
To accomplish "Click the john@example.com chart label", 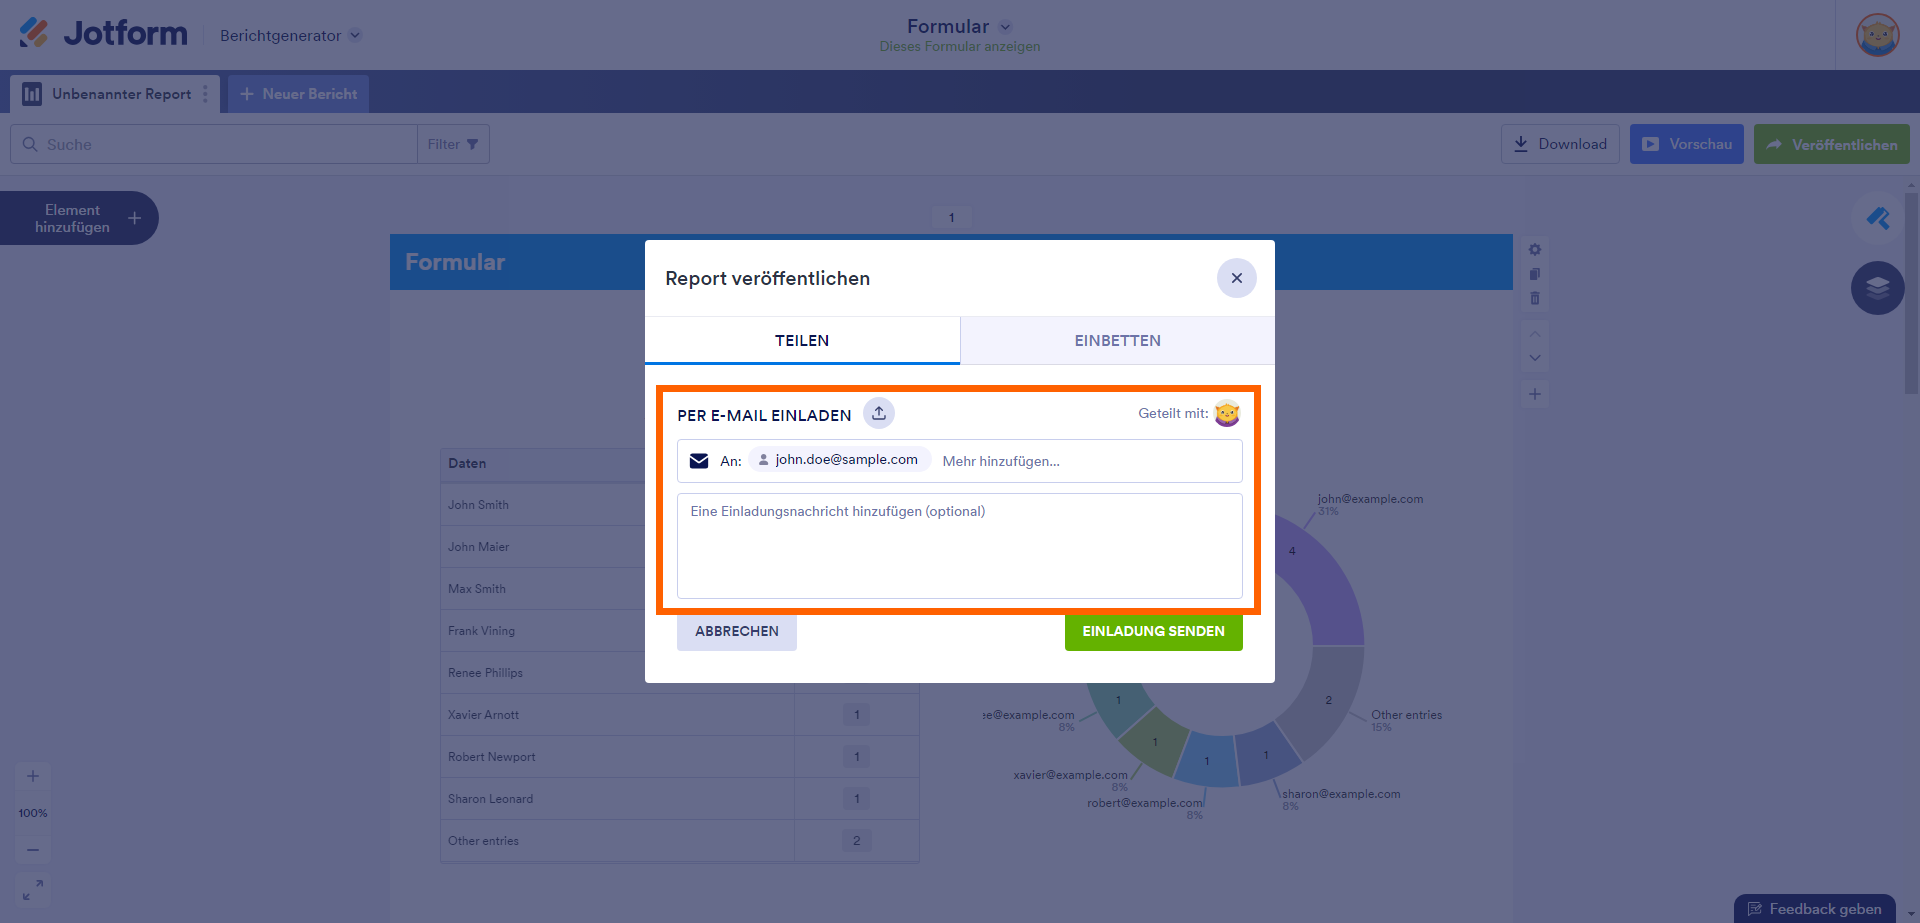I will [1370, 499].
